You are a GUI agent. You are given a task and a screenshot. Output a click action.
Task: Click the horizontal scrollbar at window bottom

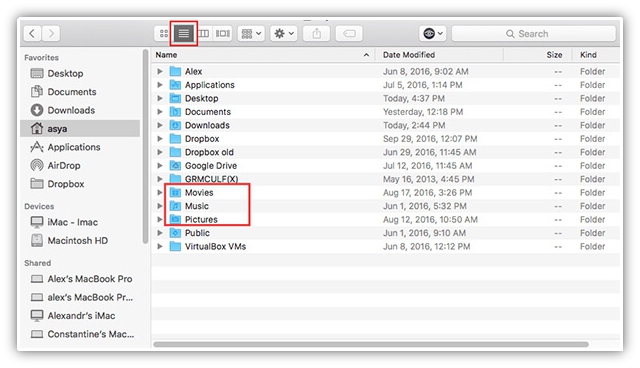[x=371, y=344]
